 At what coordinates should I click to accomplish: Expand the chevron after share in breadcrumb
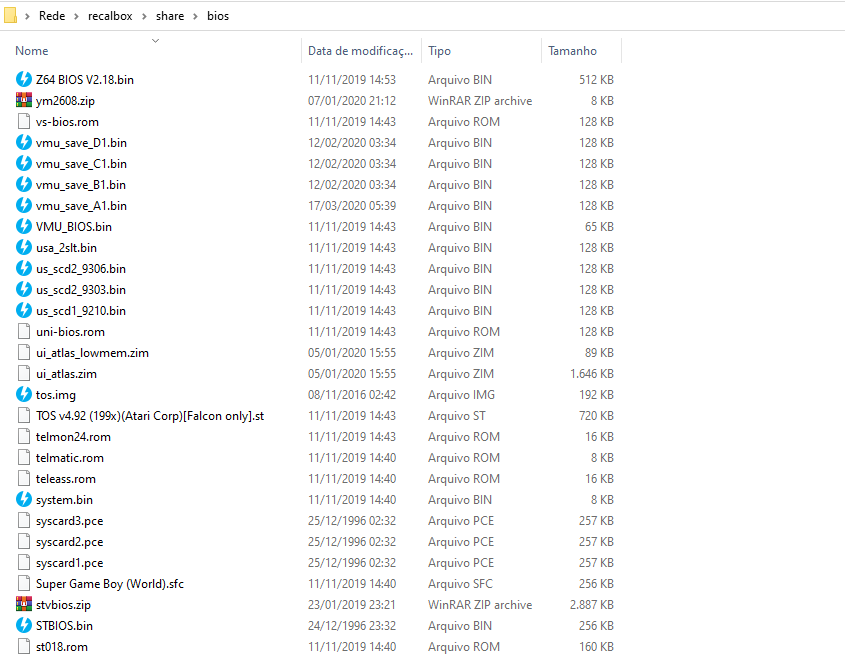[195, 16]
